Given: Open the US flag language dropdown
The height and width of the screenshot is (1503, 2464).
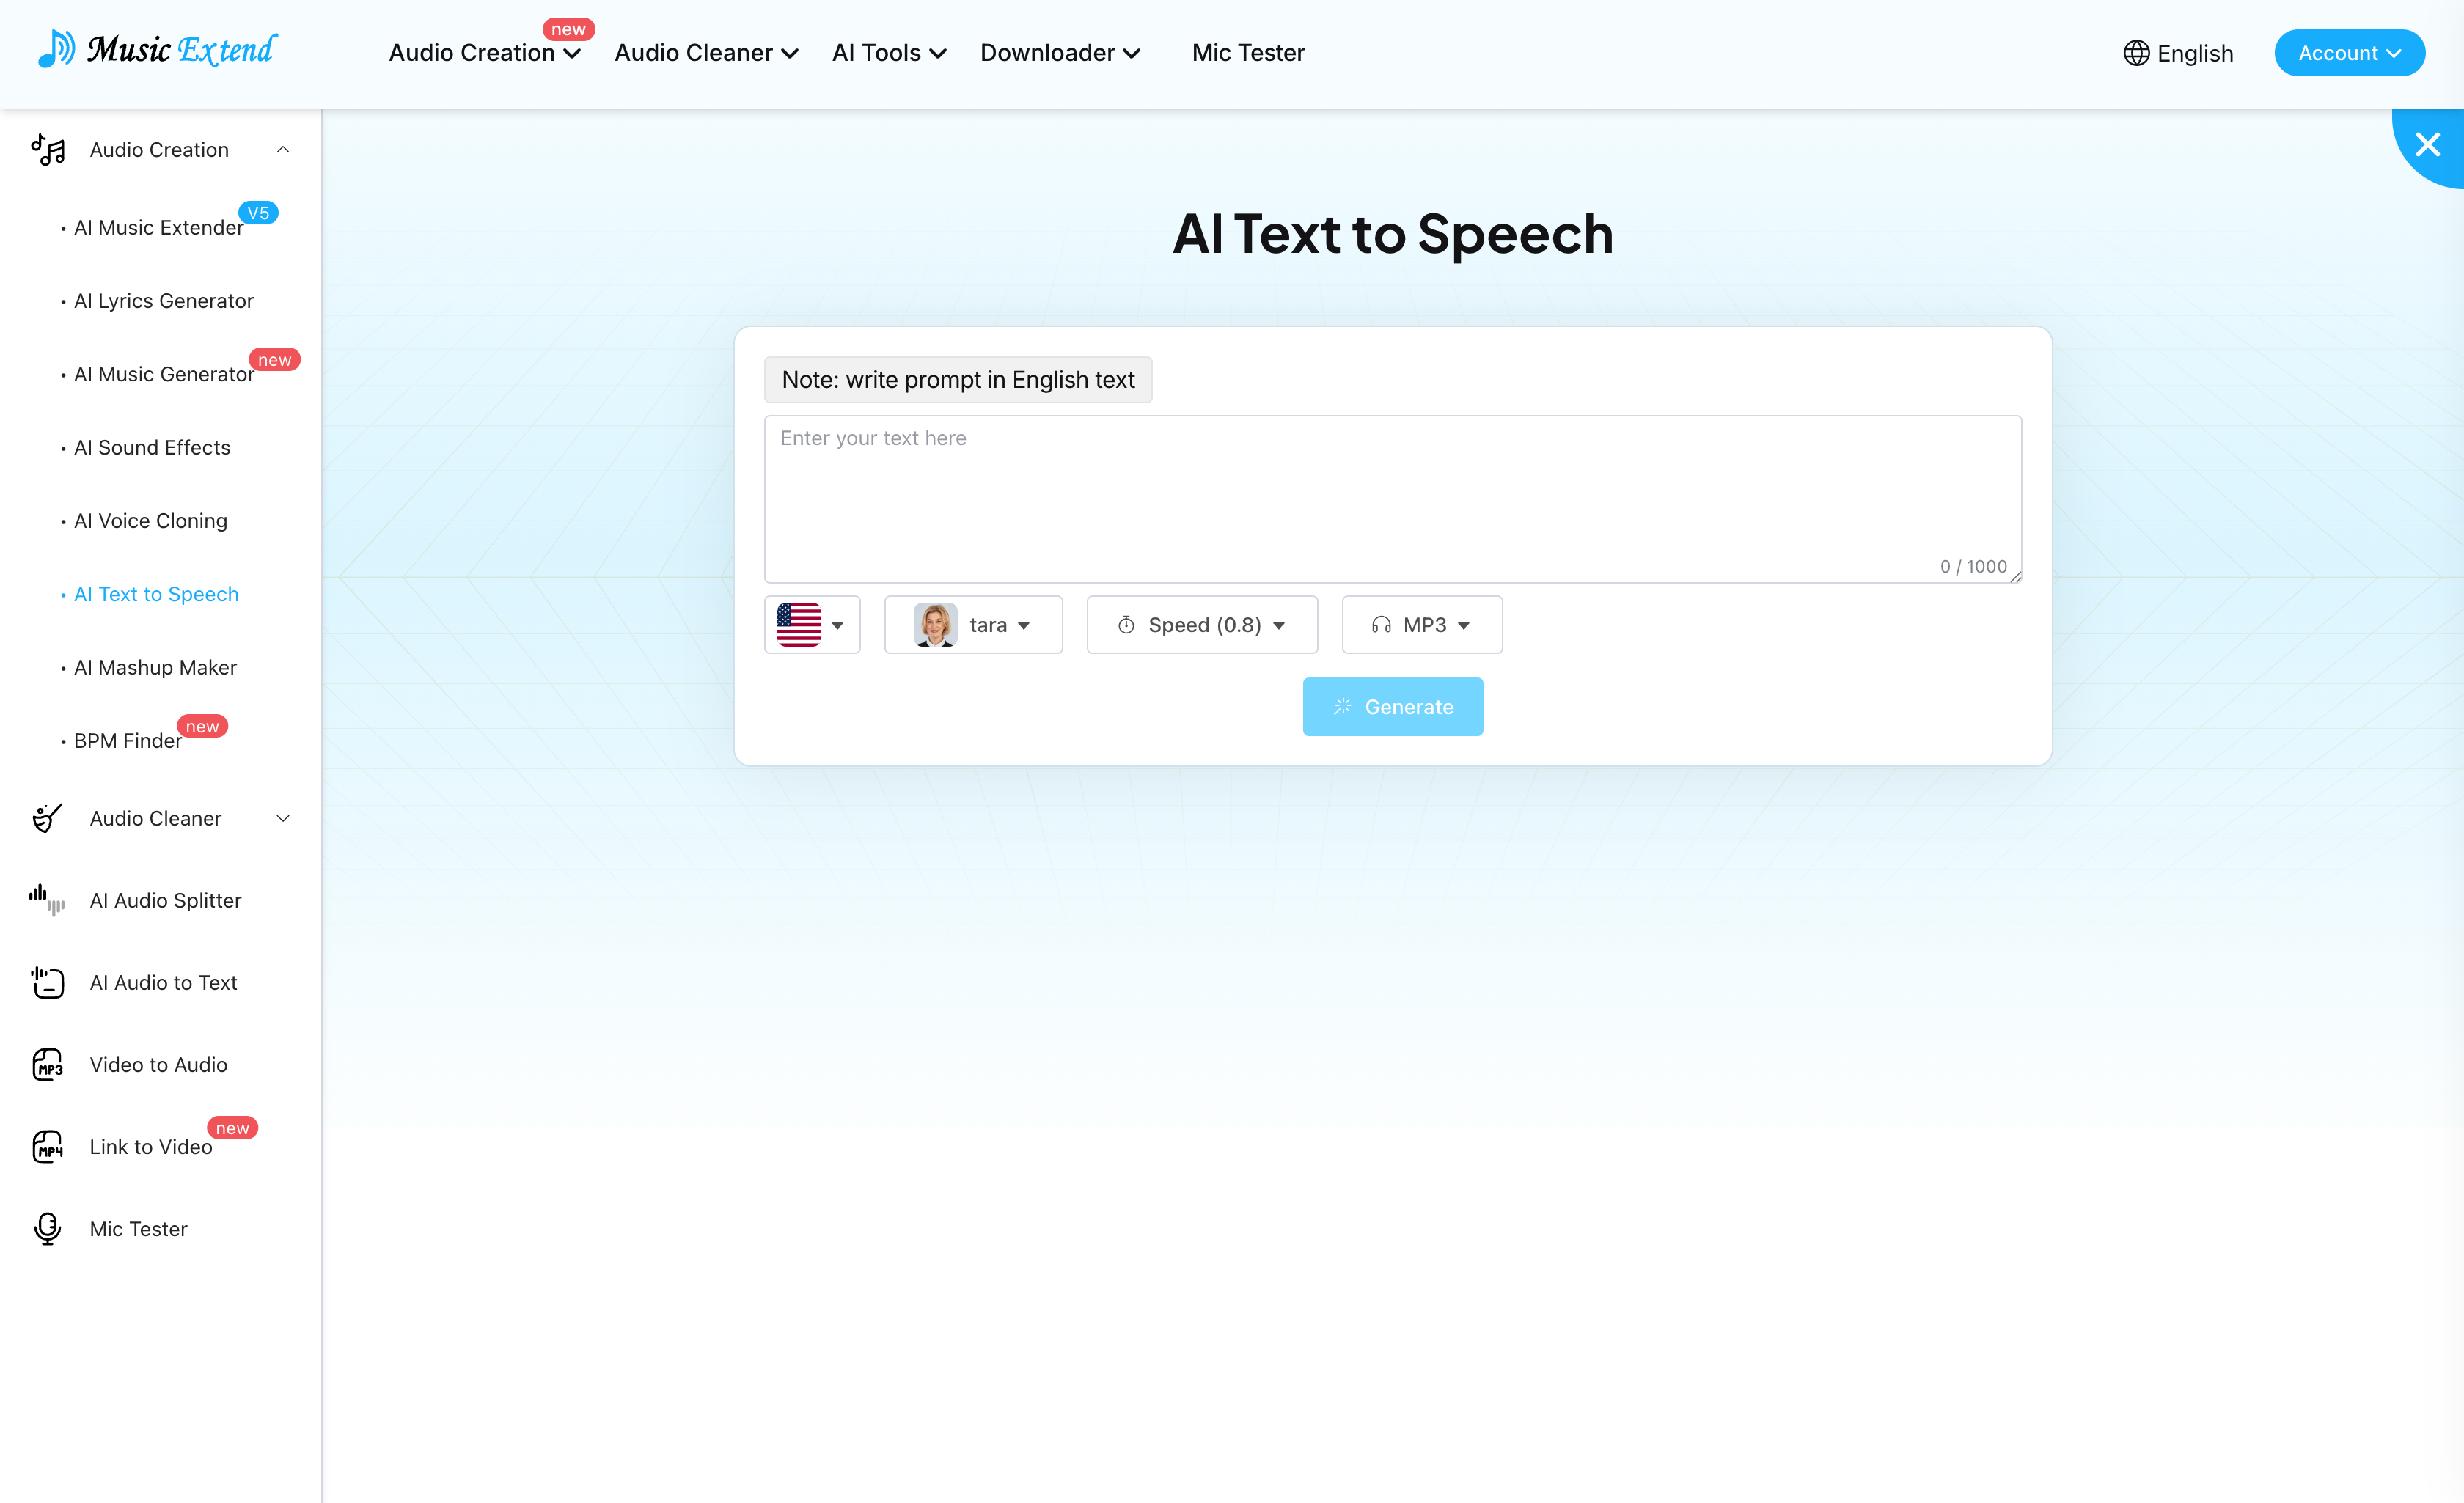Looking at the screenshot, I should pos(811,625).
